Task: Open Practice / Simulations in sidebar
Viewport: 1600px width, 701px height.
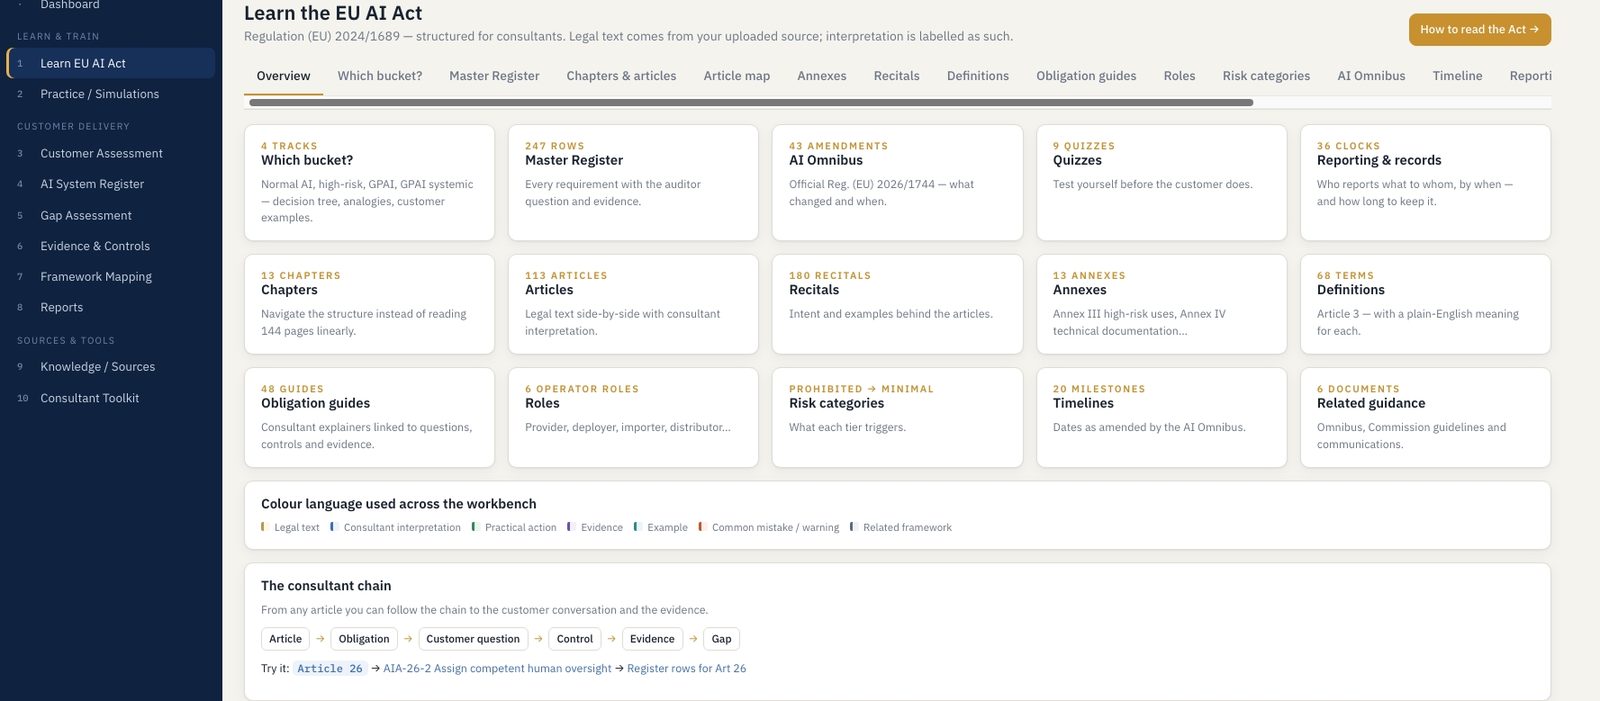Action: tap(110, 94)
